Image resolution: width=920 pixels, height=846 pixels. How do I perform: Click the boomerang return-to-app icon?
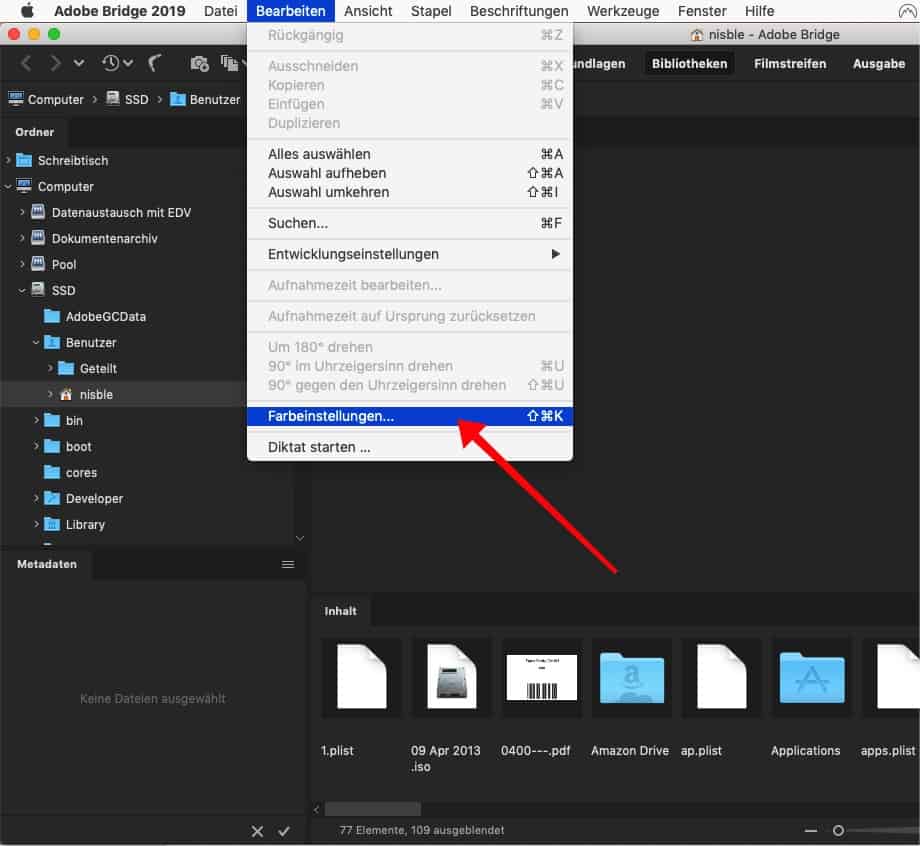coord(155,63)
